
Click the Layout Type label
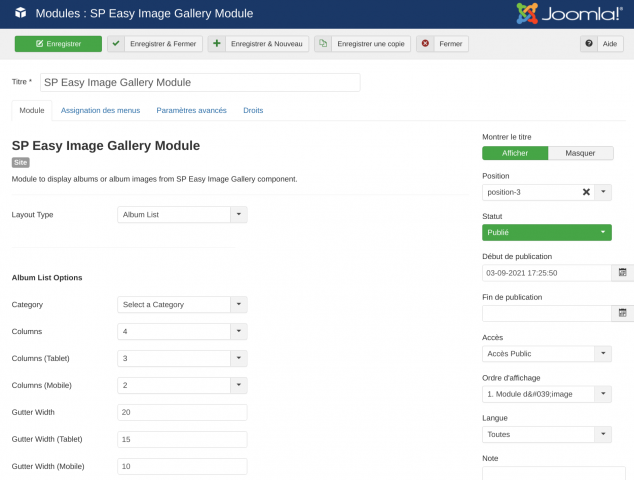[x=32, y=215]
